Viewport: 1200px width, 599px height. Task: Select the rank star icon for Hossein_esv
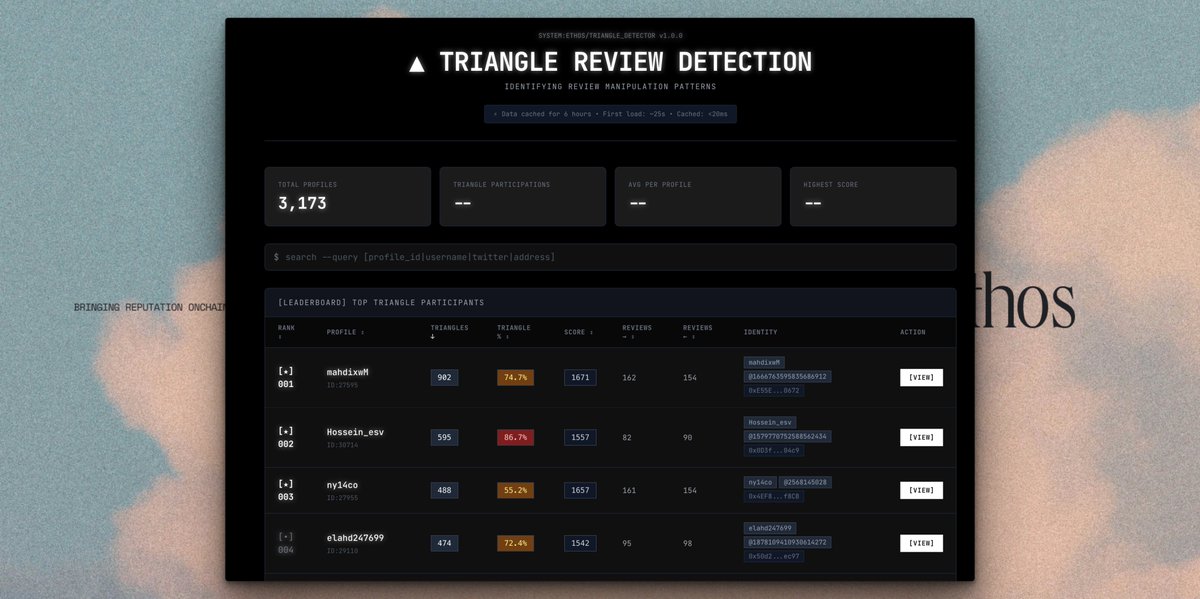pos(286,431)
